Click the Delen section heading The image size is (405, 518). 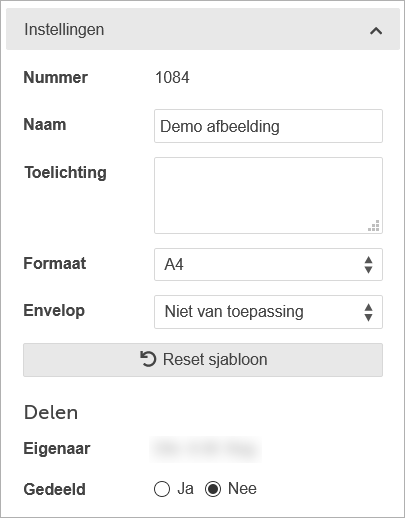(51, 413)
